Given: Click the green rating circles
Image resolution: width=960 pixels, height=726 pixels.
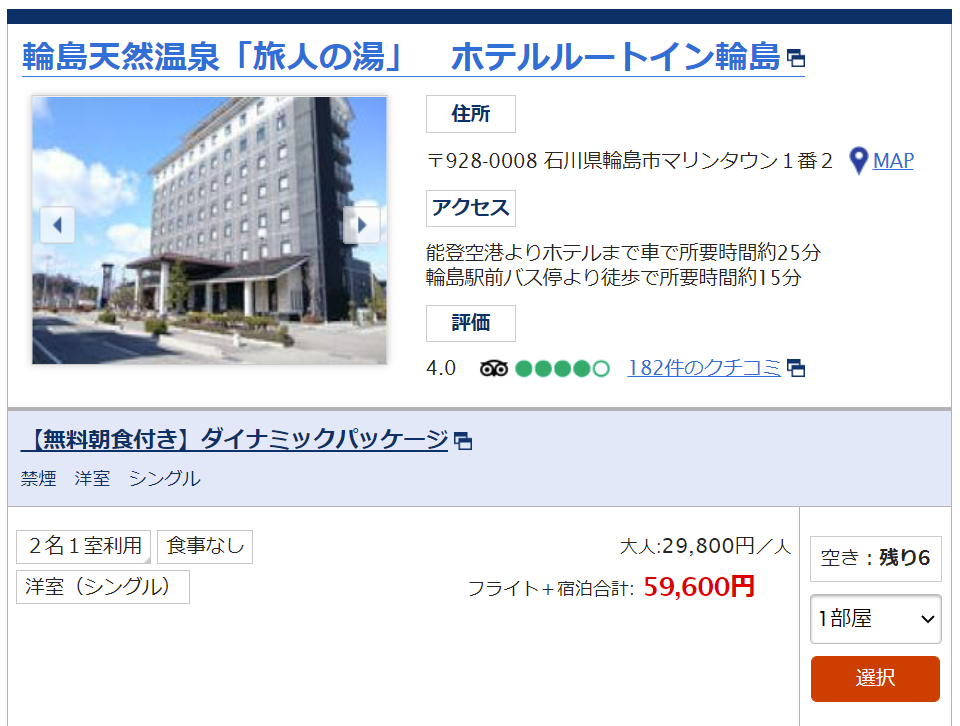Looking at the screenshot, I should (563, 369).
